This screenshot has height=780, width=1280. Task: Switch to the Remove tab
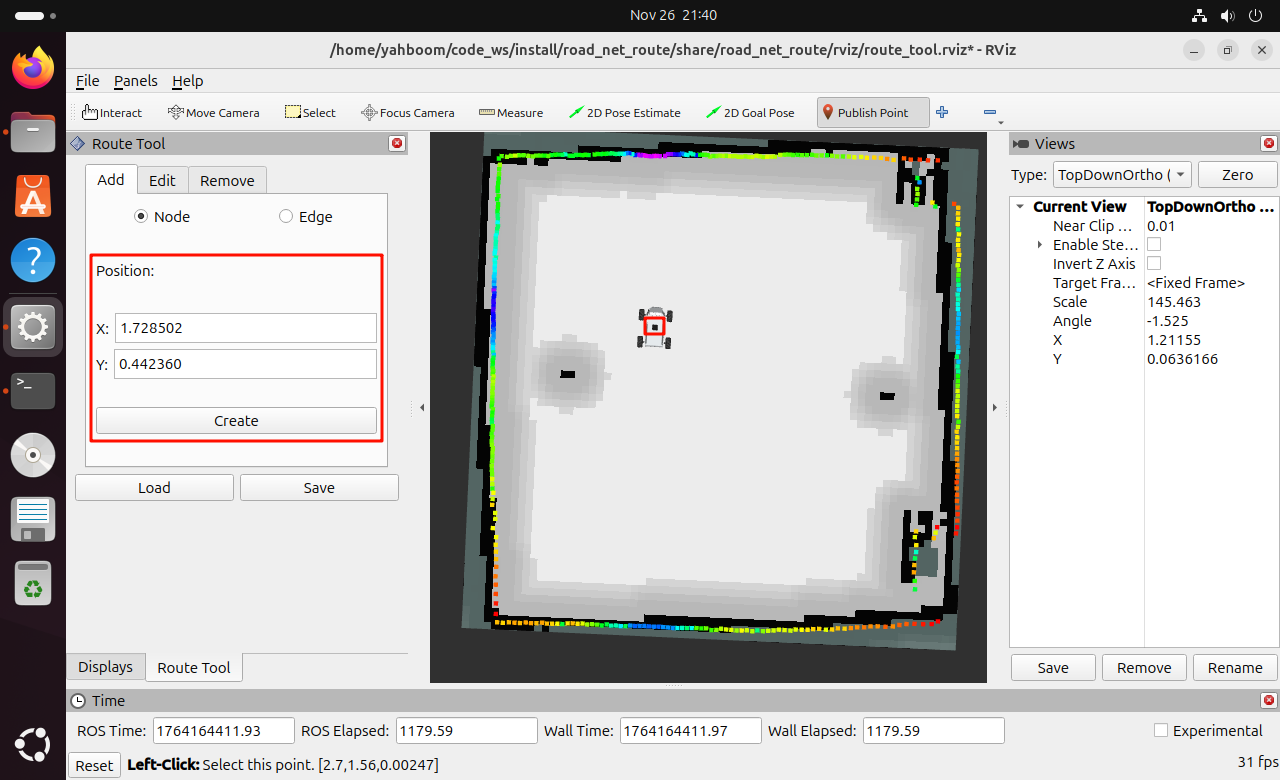click(227, 181)
